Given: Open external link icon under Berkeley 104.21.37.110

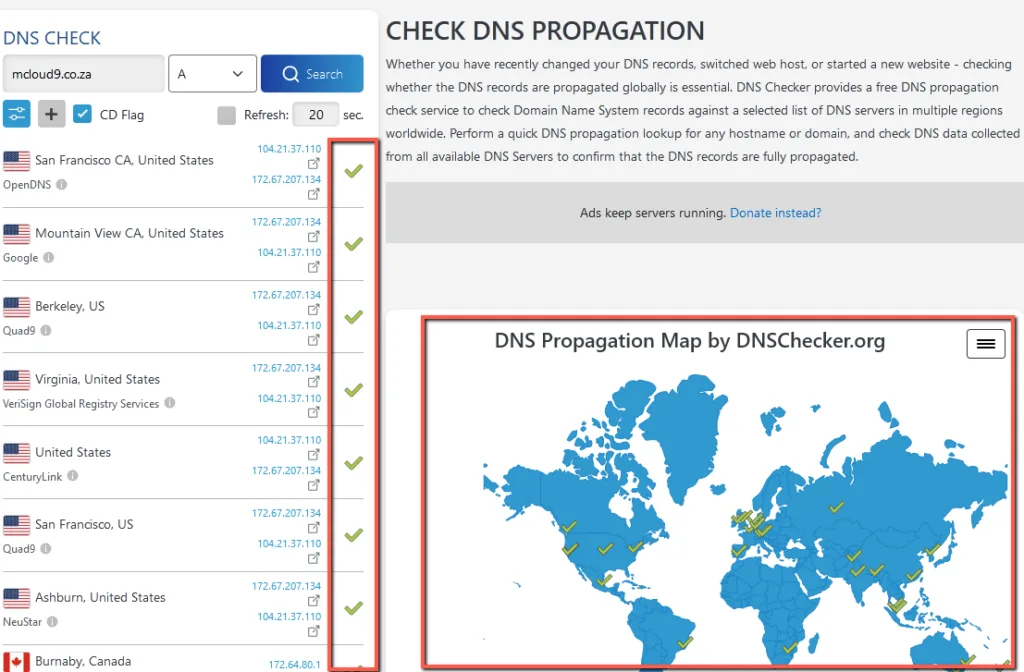Looking at the screenshot, I should click(x=313, y=340).
